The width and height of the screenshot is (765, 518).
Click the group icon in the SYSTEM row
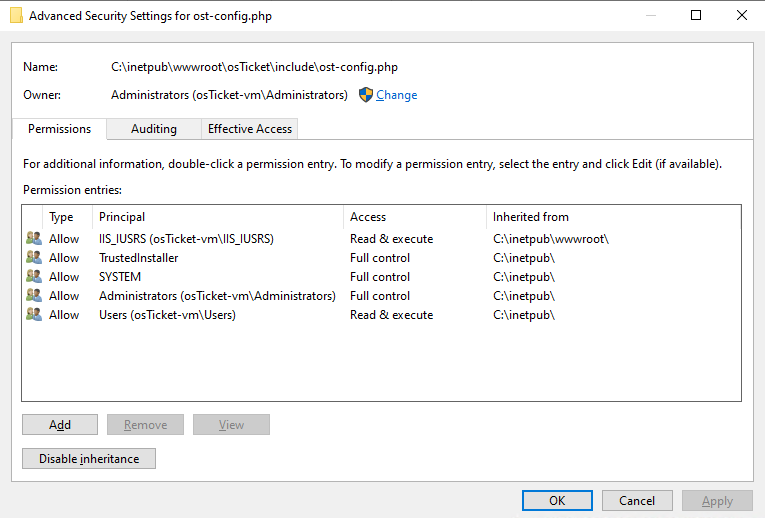tap(34, 277)
